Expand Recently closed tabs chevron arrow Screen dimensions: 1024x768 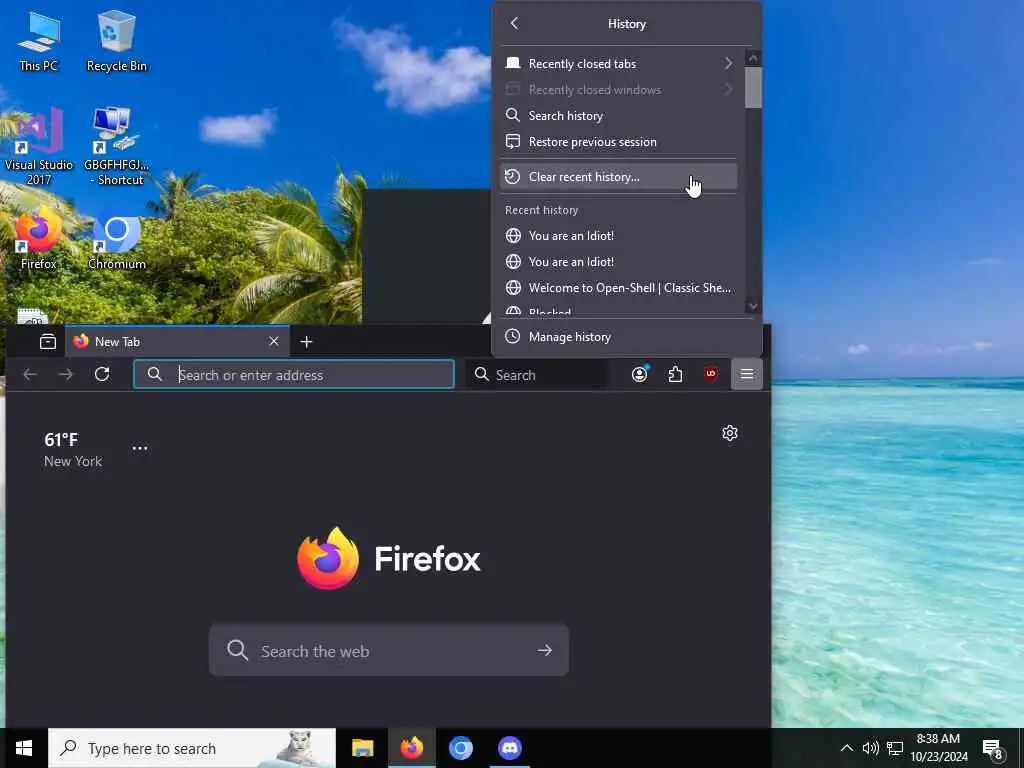pos(728,63)
